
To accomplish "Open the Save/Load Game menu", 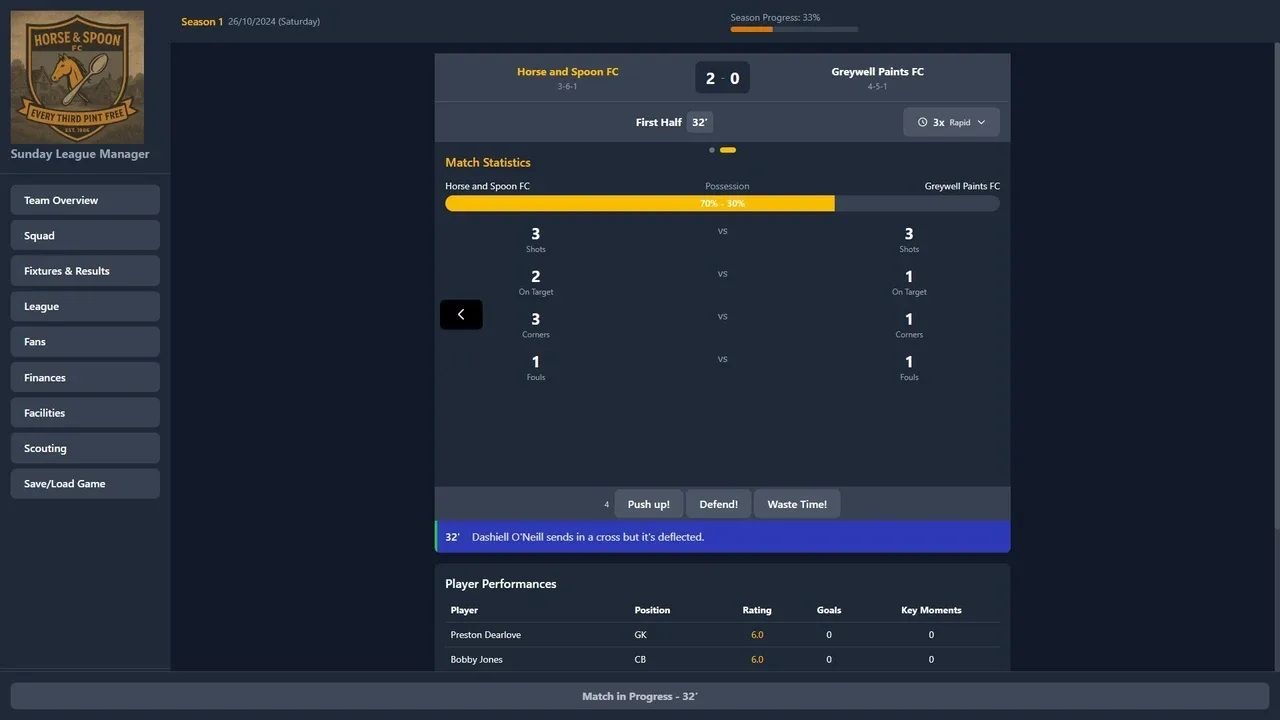I will click(x=85, y=484).
